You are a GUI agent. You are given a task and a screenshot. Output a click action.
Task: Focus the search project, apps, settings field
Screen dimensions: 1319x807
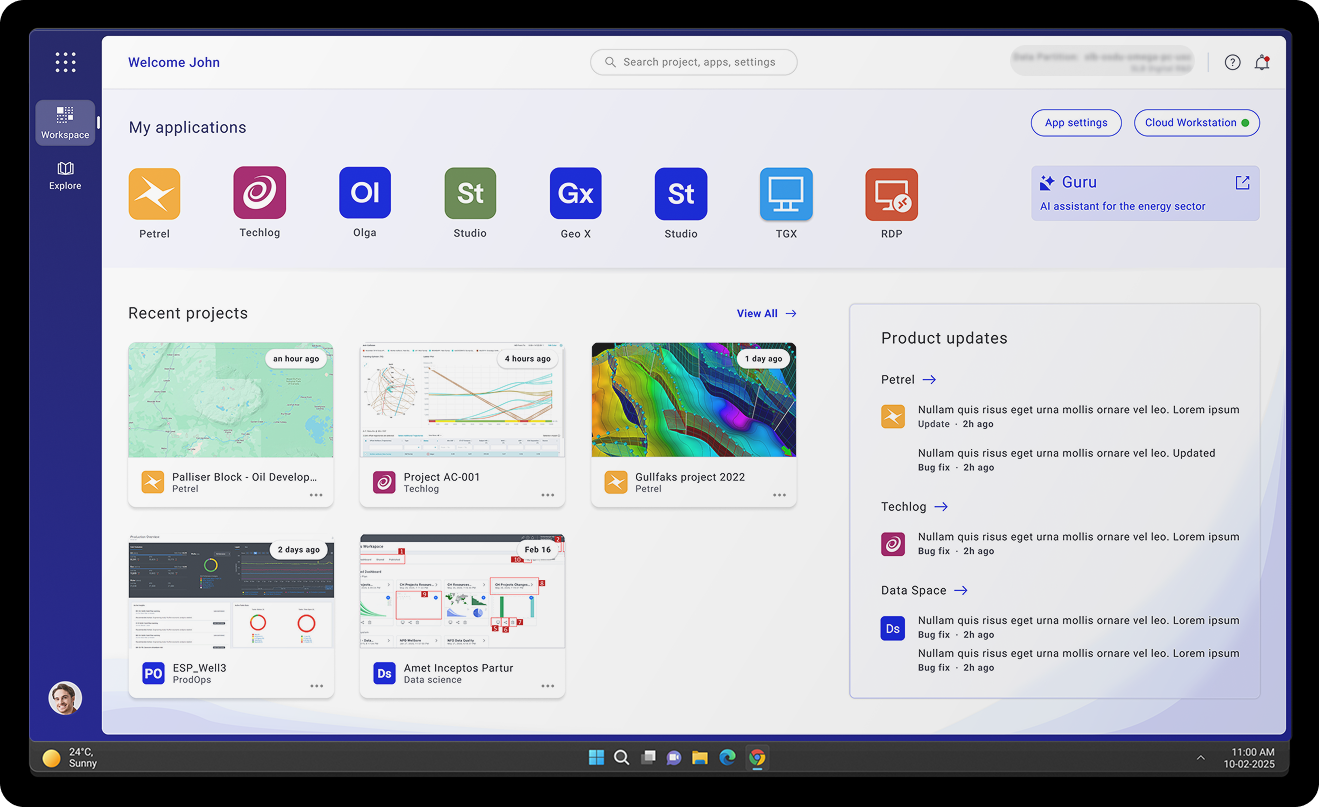tap(694, 62)
